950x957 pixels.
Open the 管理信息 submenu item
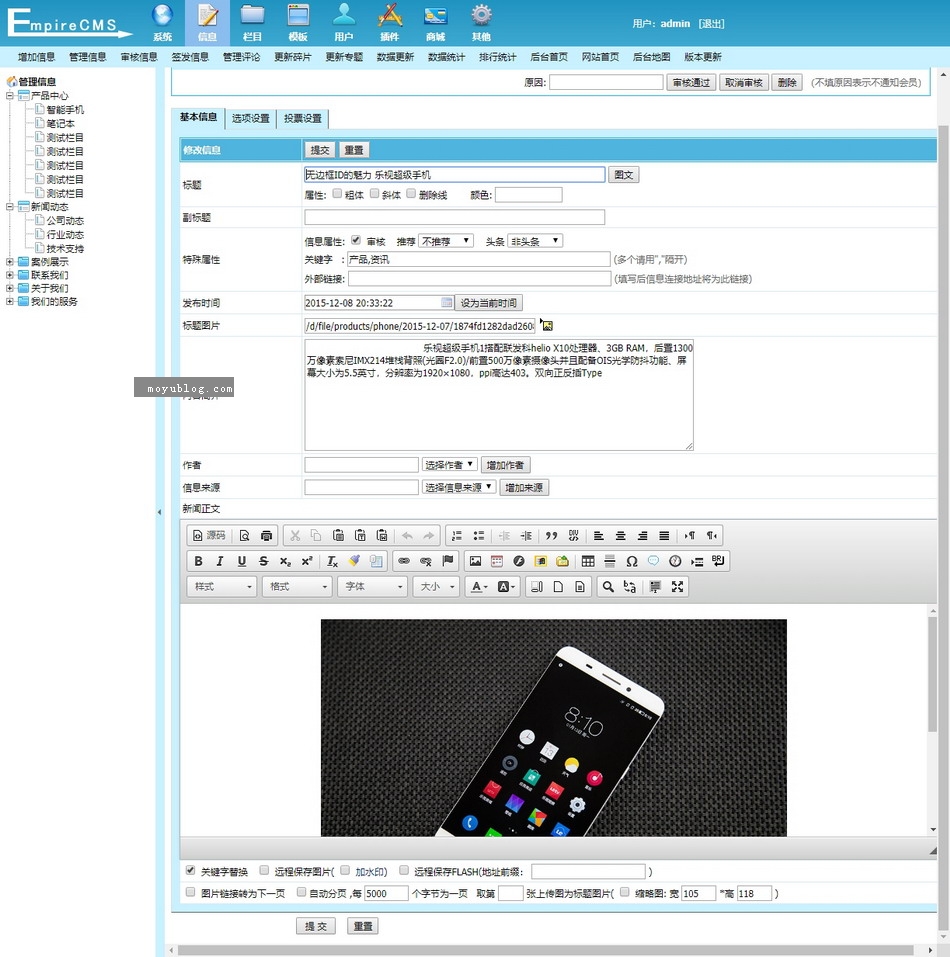point(87,57)
